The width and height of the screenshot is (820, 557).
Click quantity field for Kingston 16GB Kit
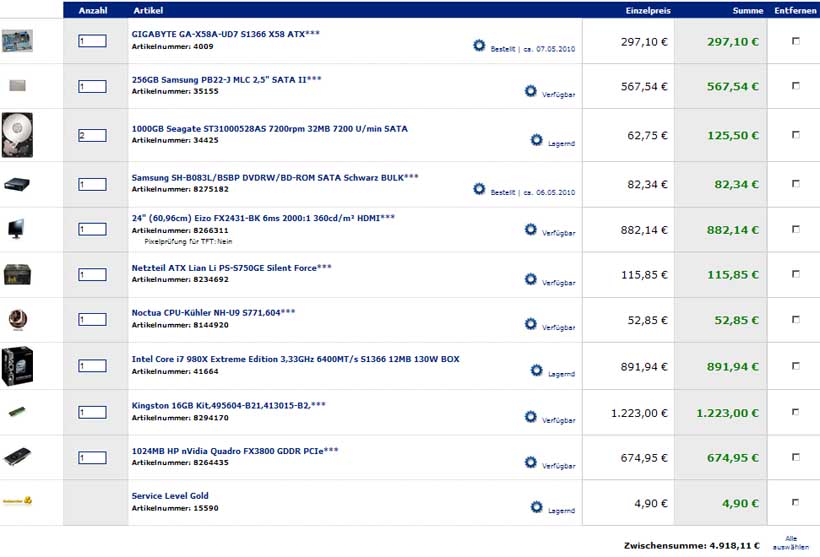(93, 413)
